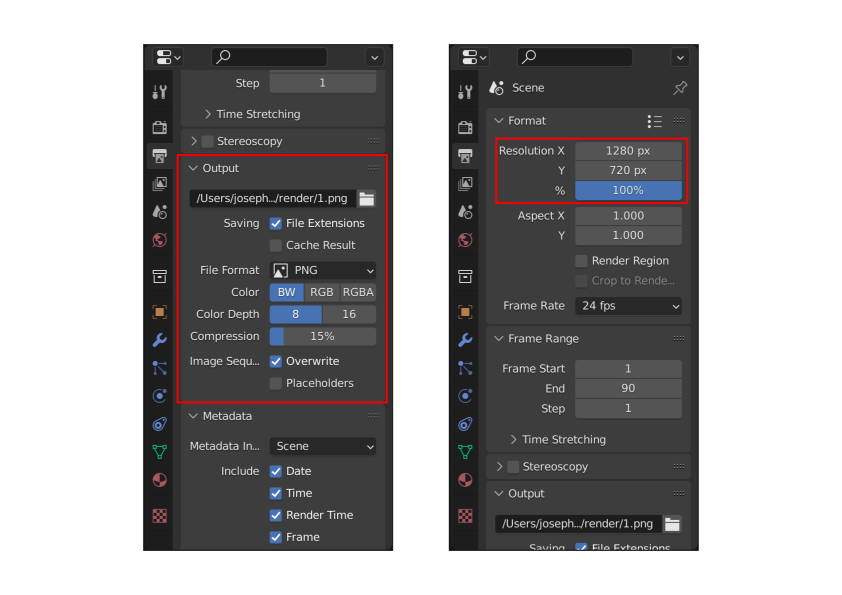The width and height of the screenshot is (842, 595).
Task: Open options dropdown arrow in right panel header
Action: click(680, 57)
